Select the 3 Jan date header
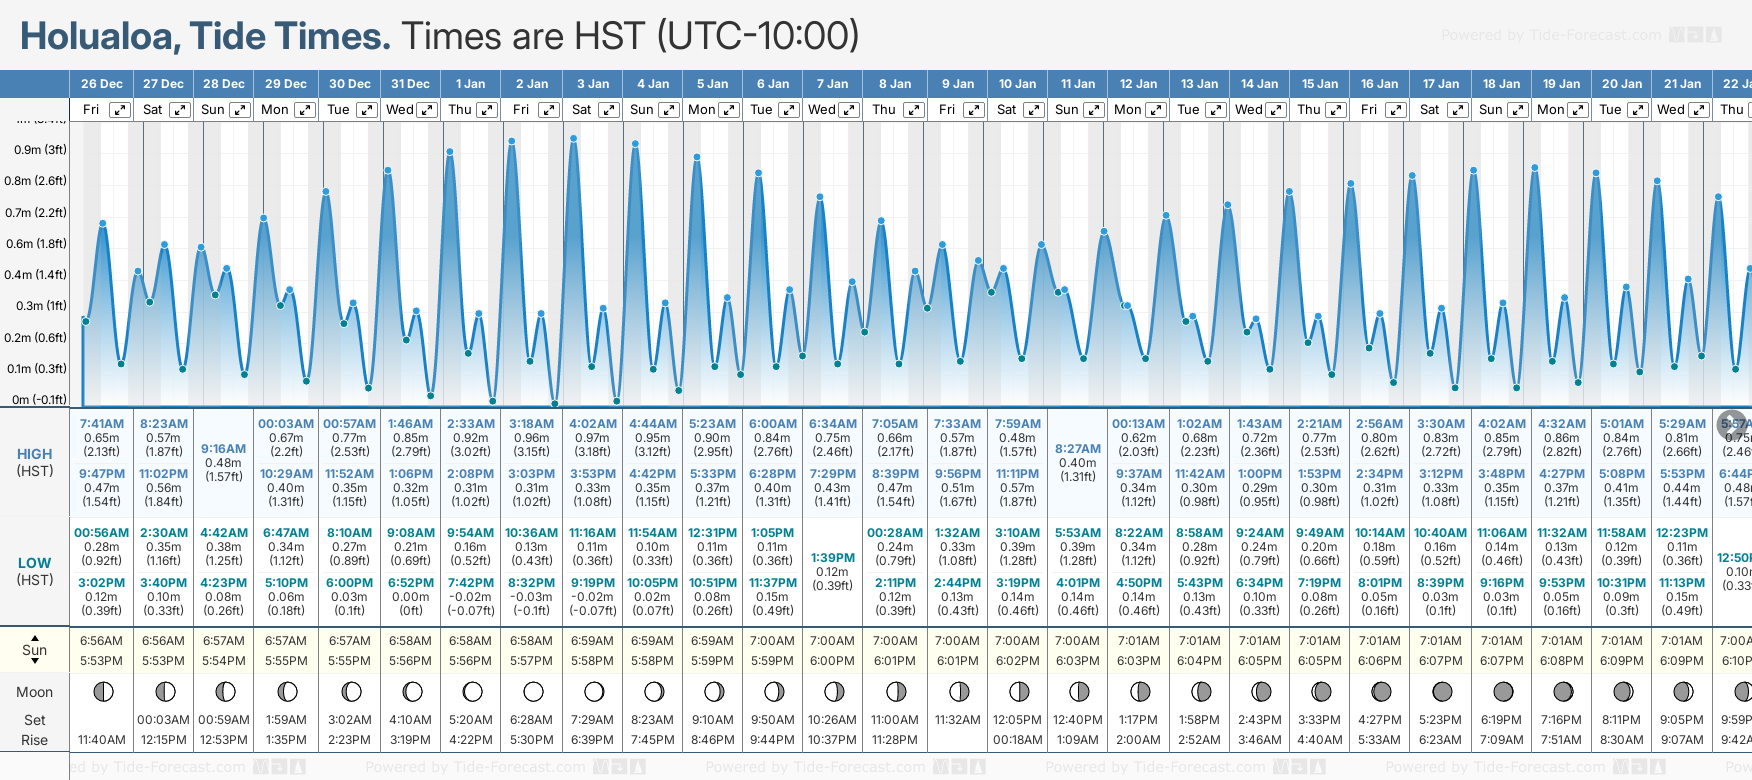 click(593, 84)
